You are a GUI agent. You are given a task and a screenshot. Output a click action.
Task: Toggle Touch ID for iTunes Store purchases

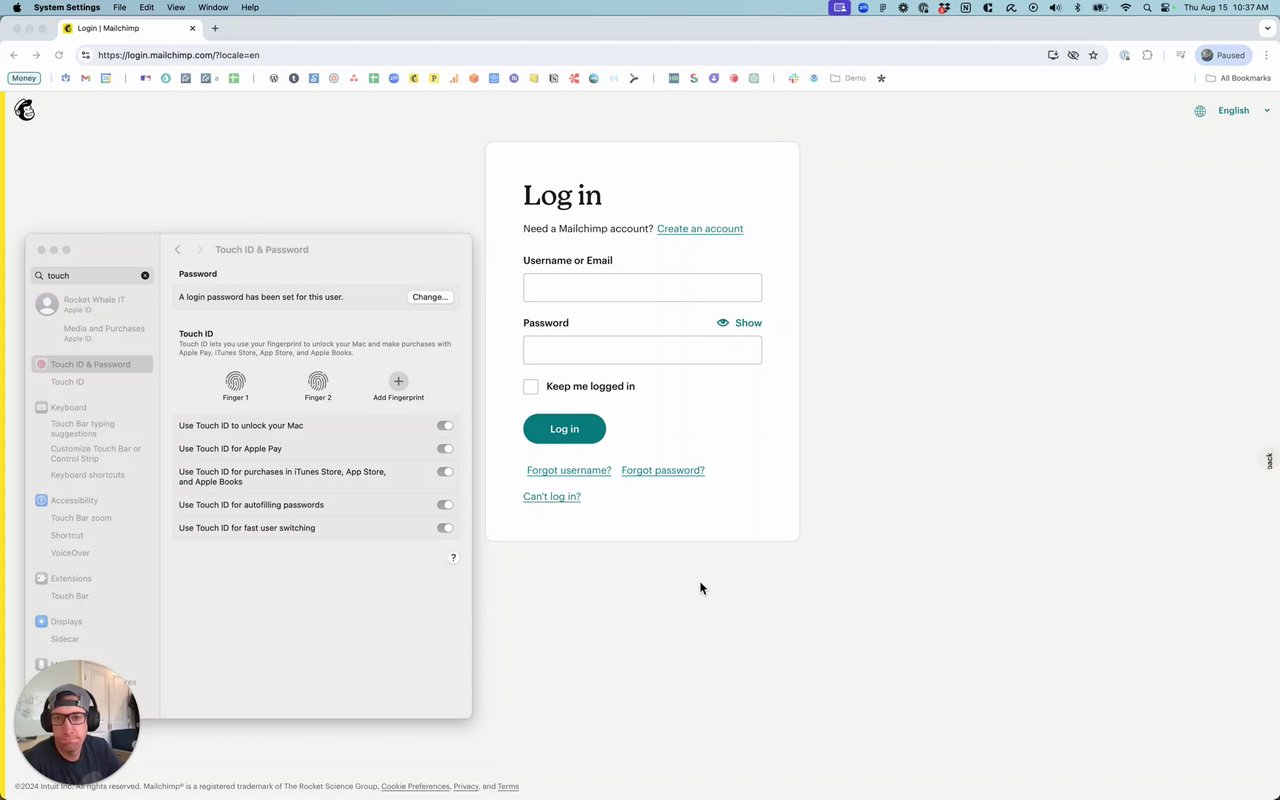(x=445, y=472)
